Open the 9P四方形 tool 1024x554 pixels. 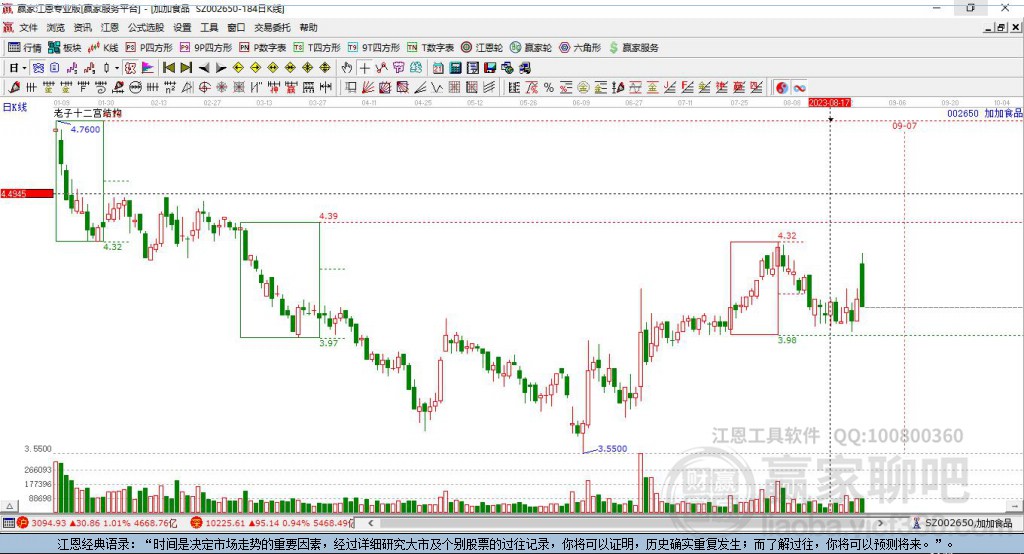point(206,48)
